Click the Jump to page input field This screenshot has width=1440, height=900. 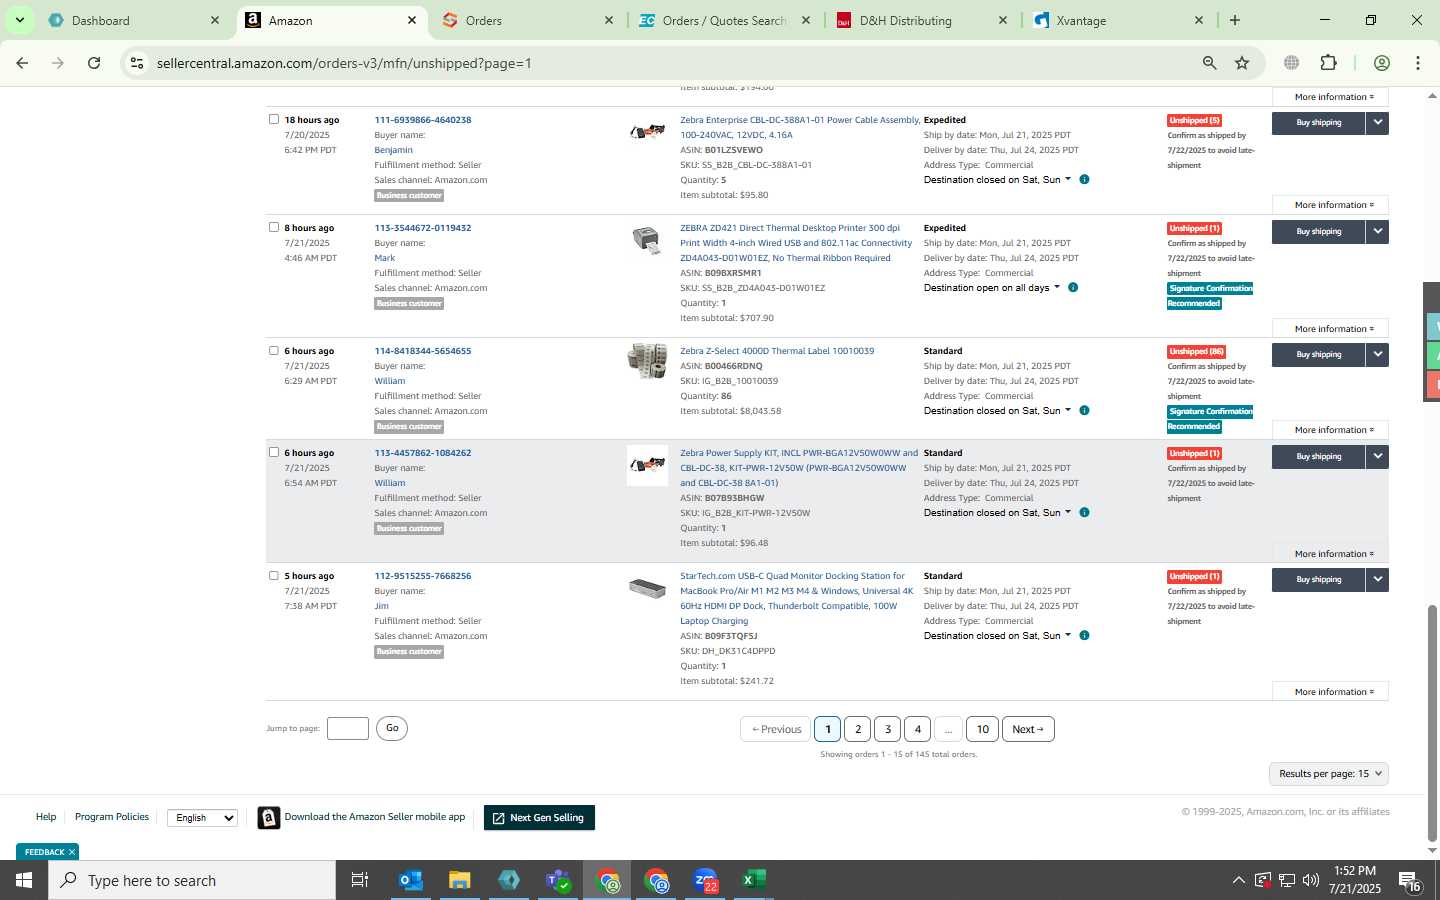coord(348,728)
